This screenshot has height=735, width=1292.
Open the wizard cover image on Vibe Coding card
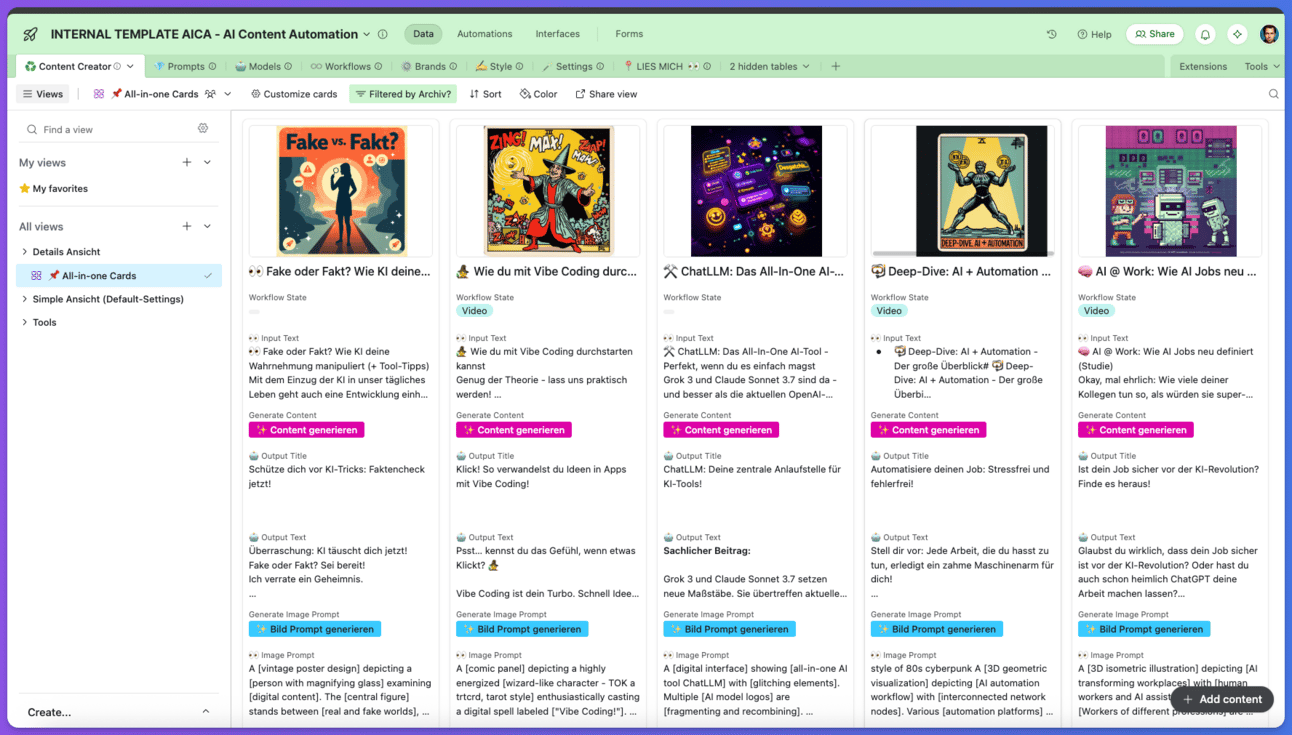[548, 191]
